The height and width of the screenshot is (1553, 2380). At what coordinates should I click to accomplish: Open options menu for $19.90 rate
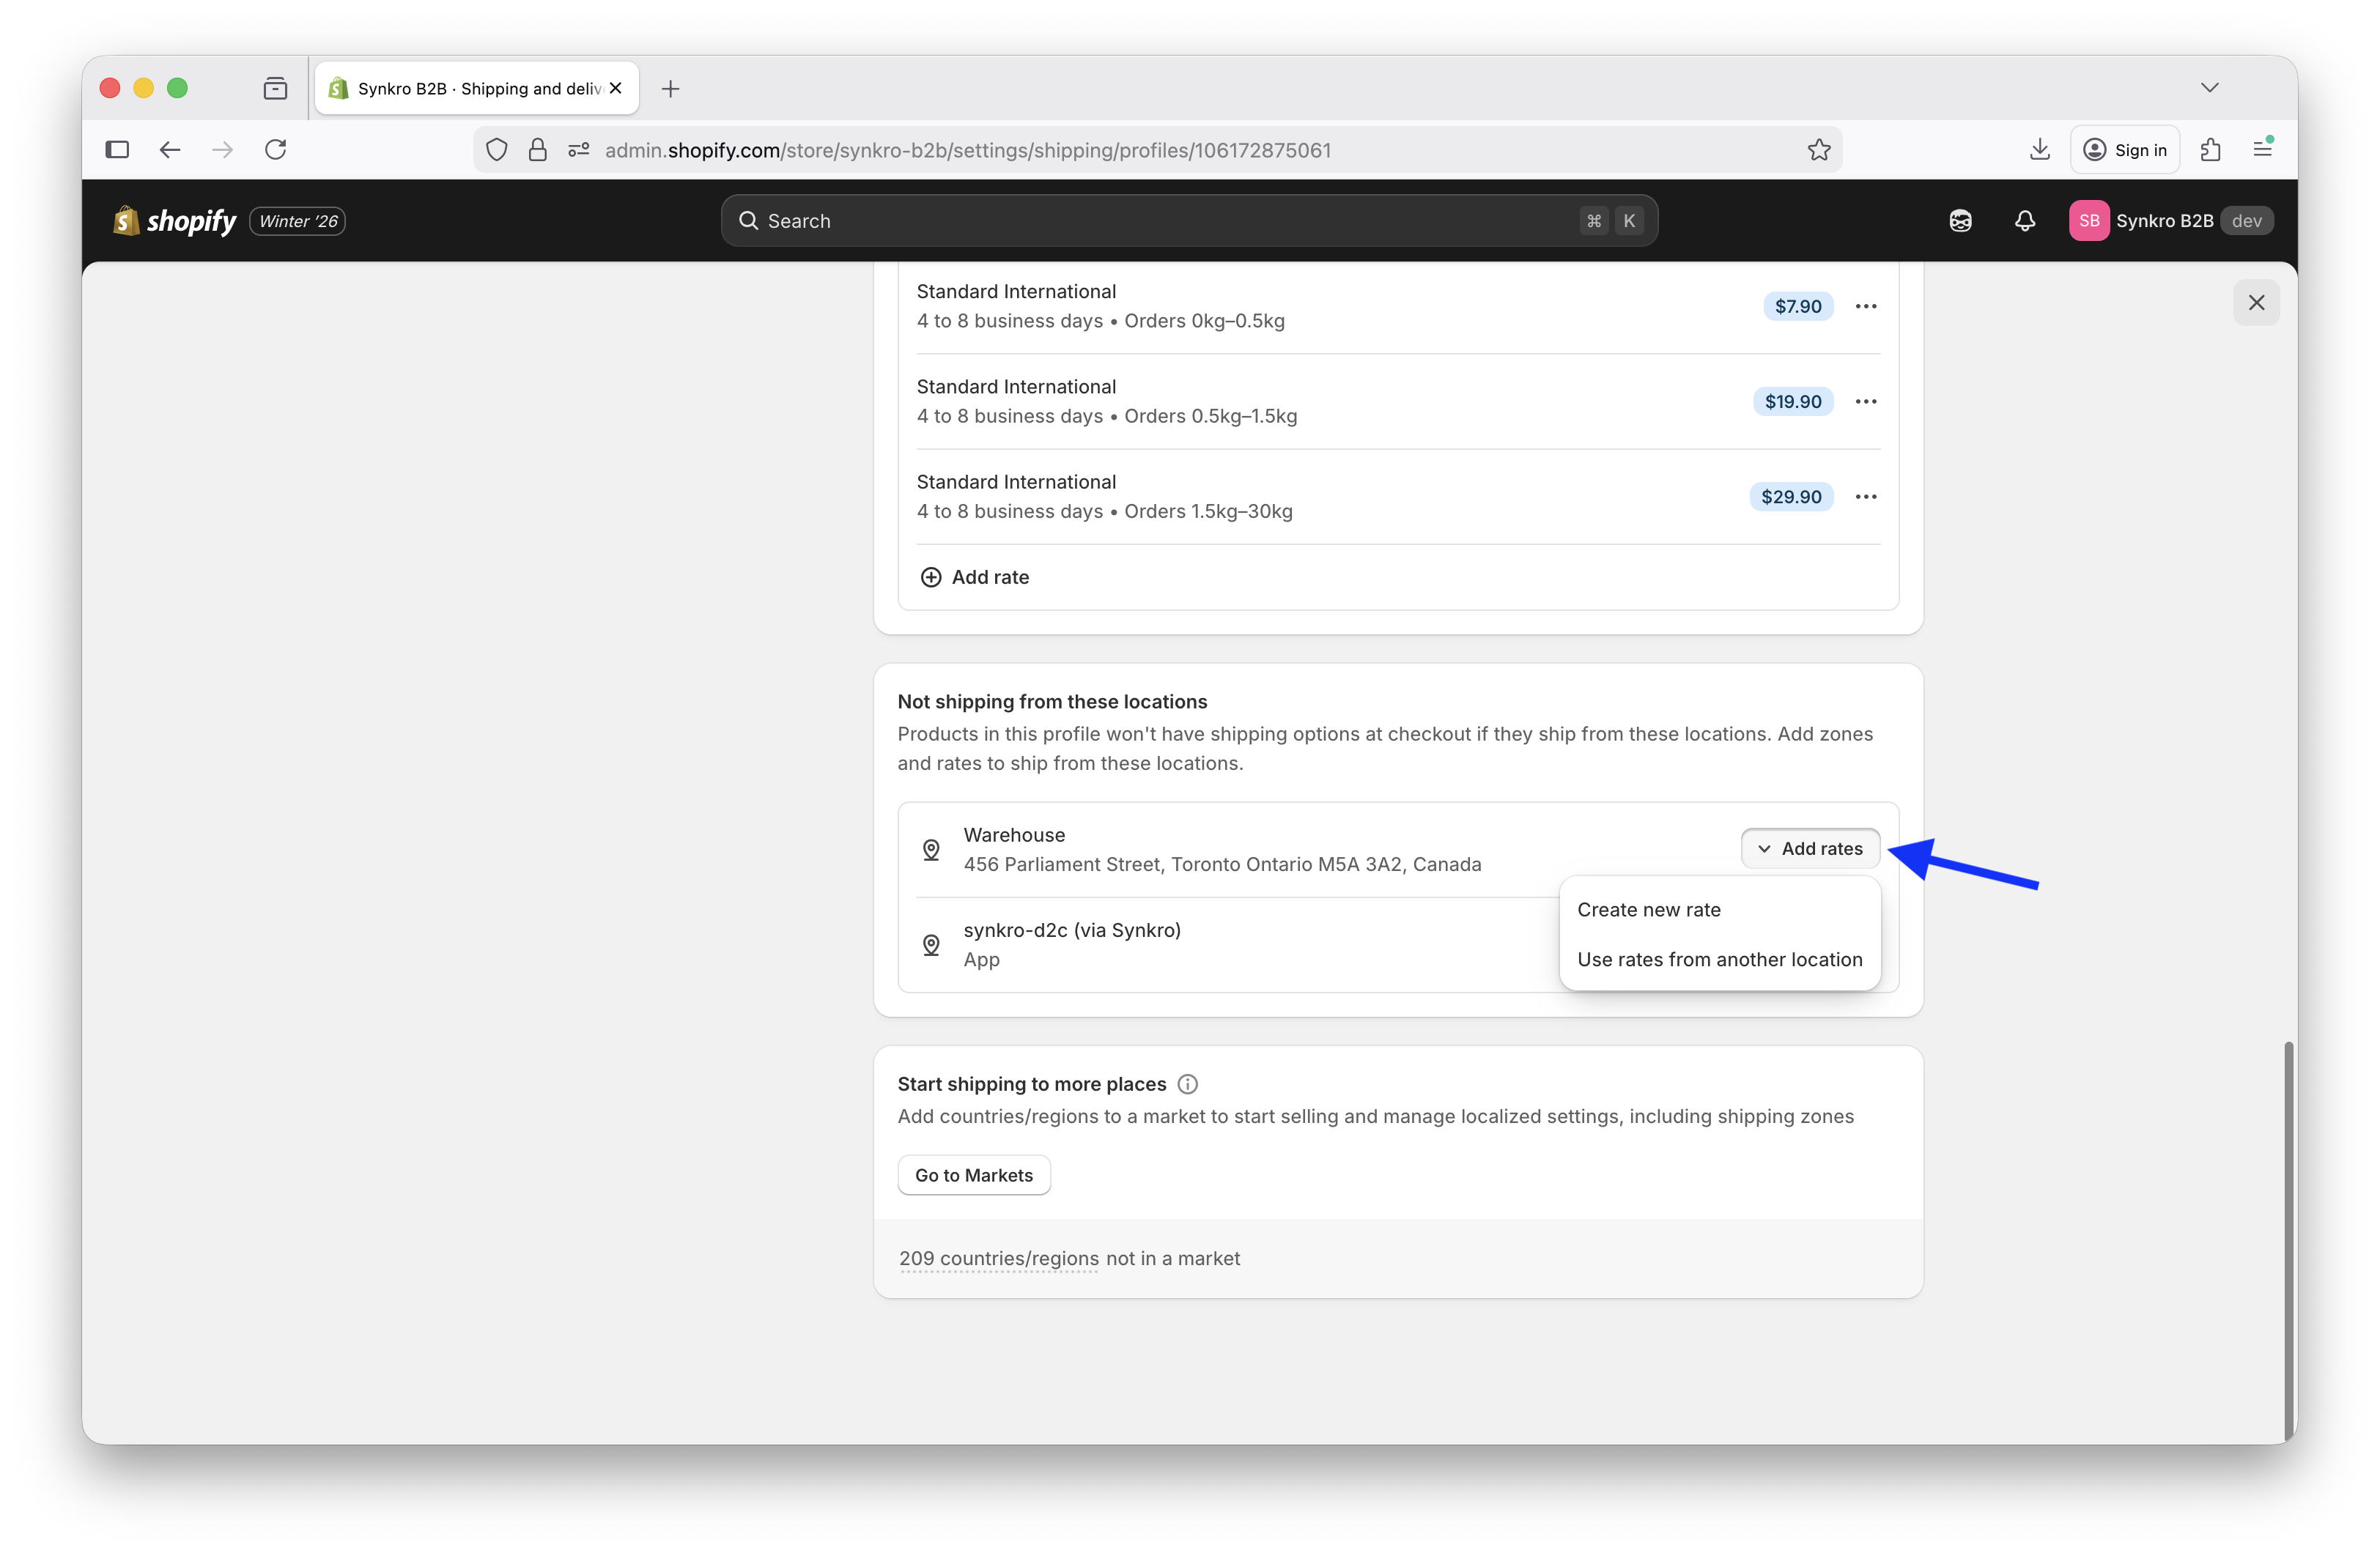click(1865, 402)
